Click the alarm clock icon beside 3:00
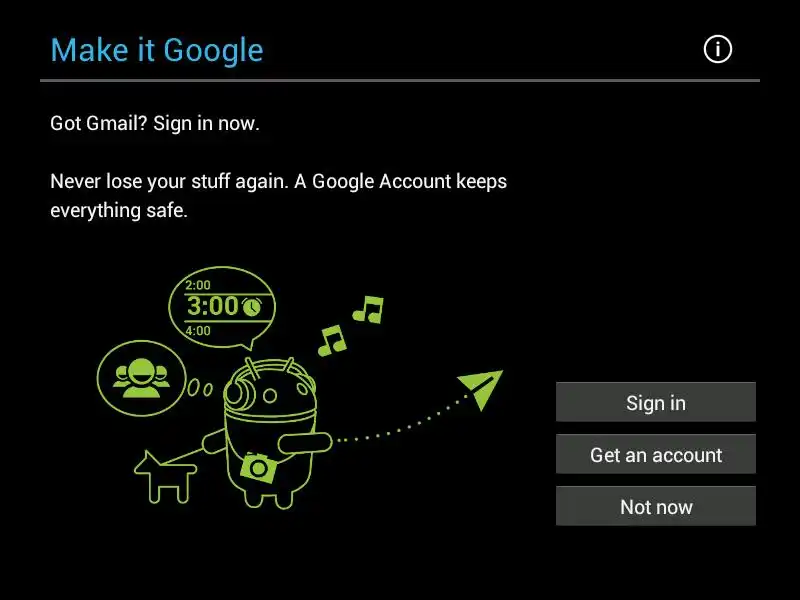This screenshot has width=800, height=600. (252, 307)
